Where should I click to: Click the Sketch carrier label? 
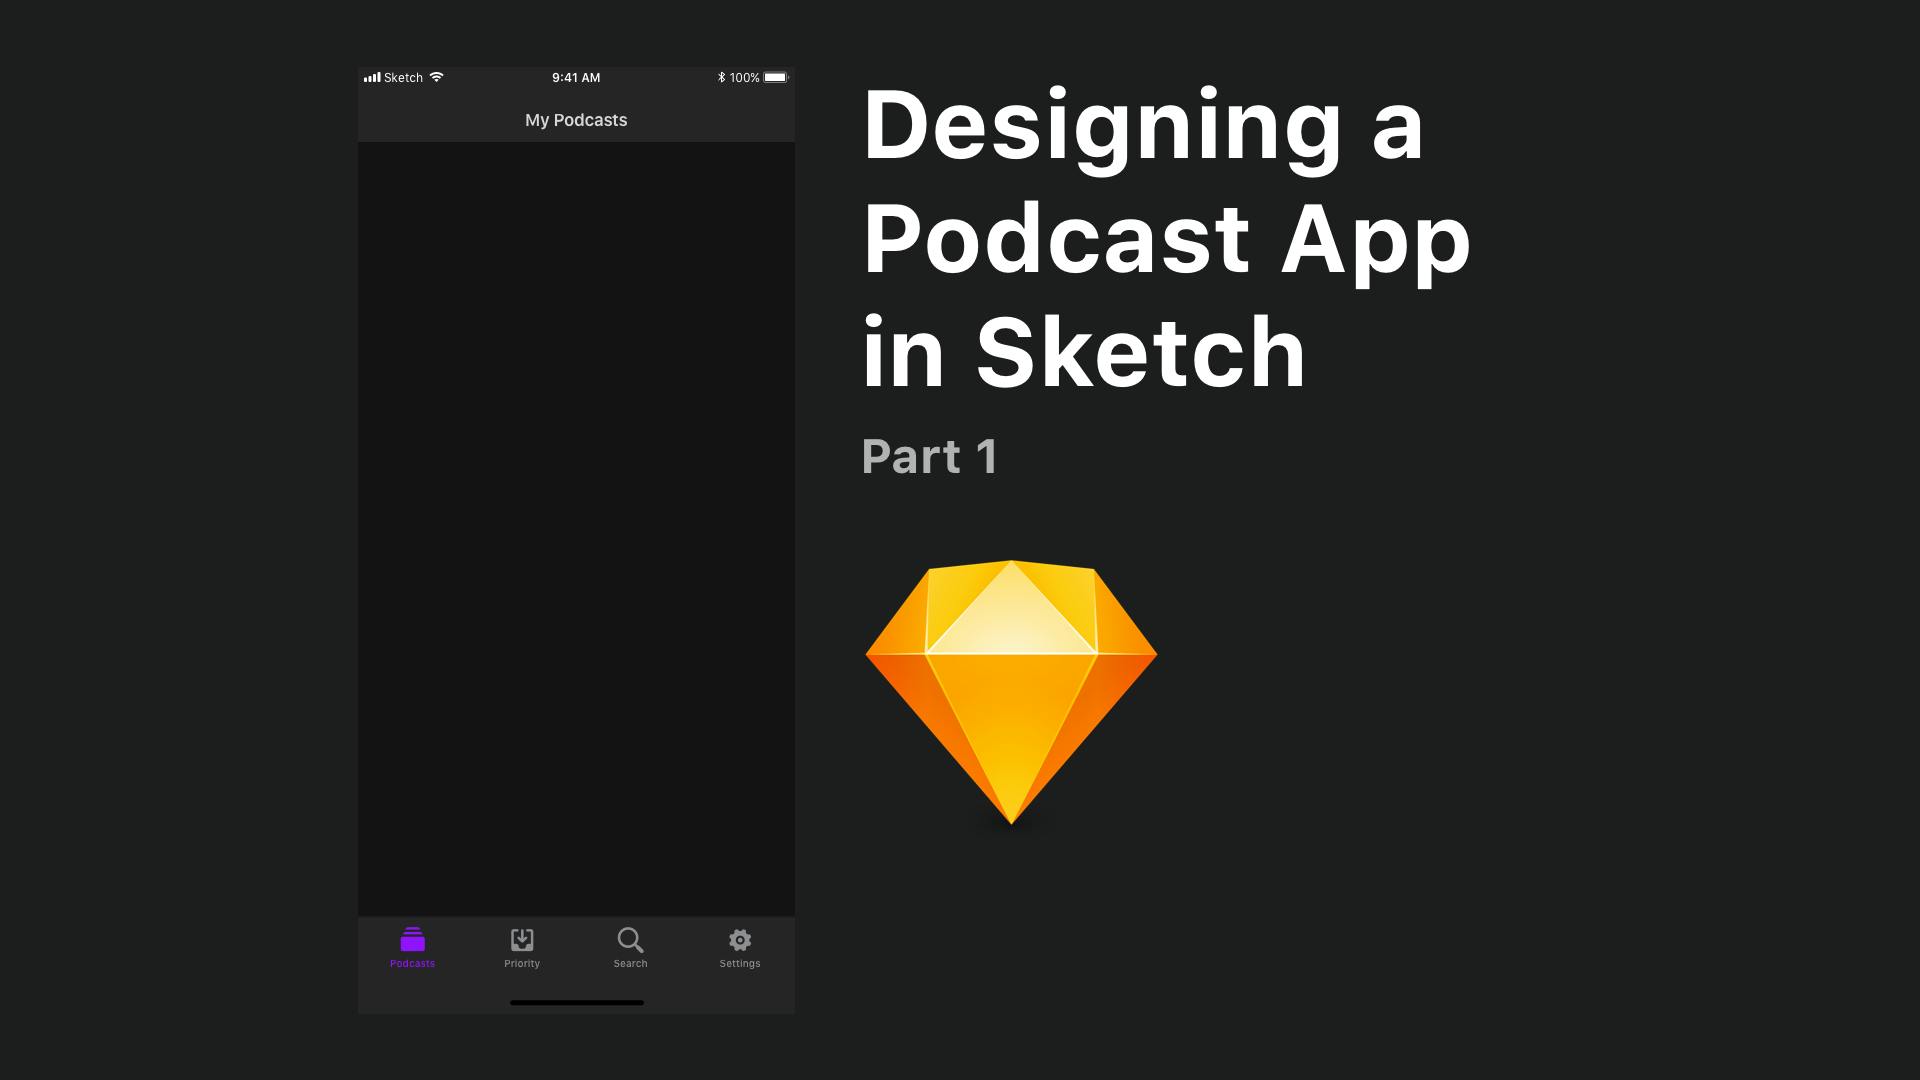pyautogui.click(x=403, y=77)
